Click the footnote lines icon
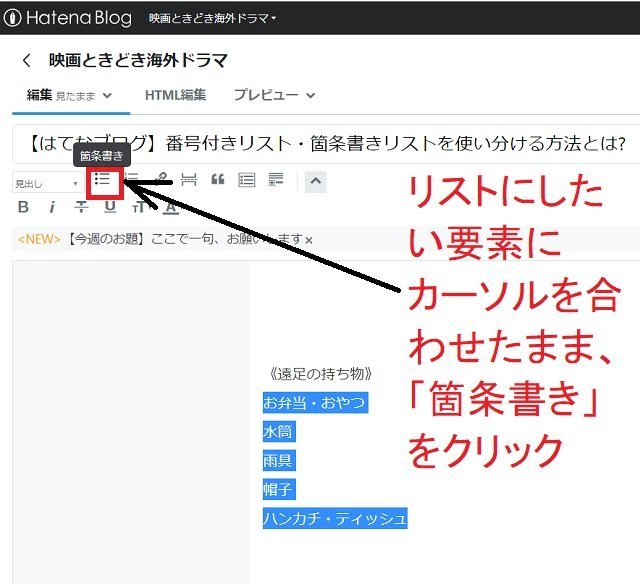Screen dimensions: 640x584 (x=276, y=179)
